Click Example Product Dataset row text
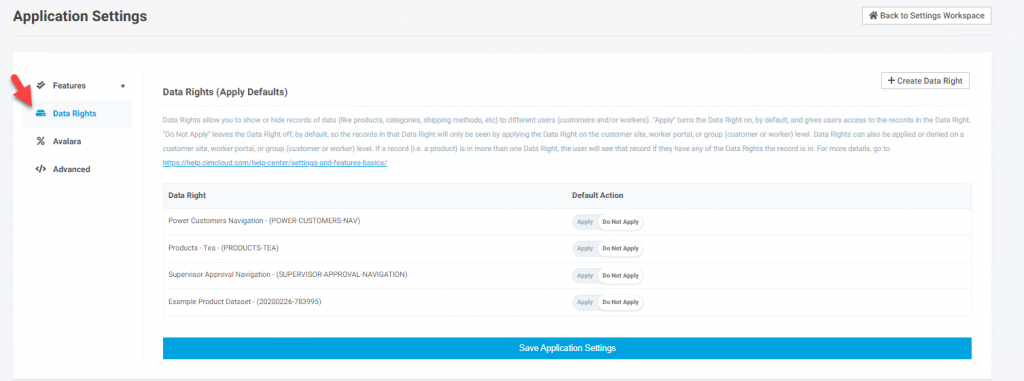 point(244,302)
